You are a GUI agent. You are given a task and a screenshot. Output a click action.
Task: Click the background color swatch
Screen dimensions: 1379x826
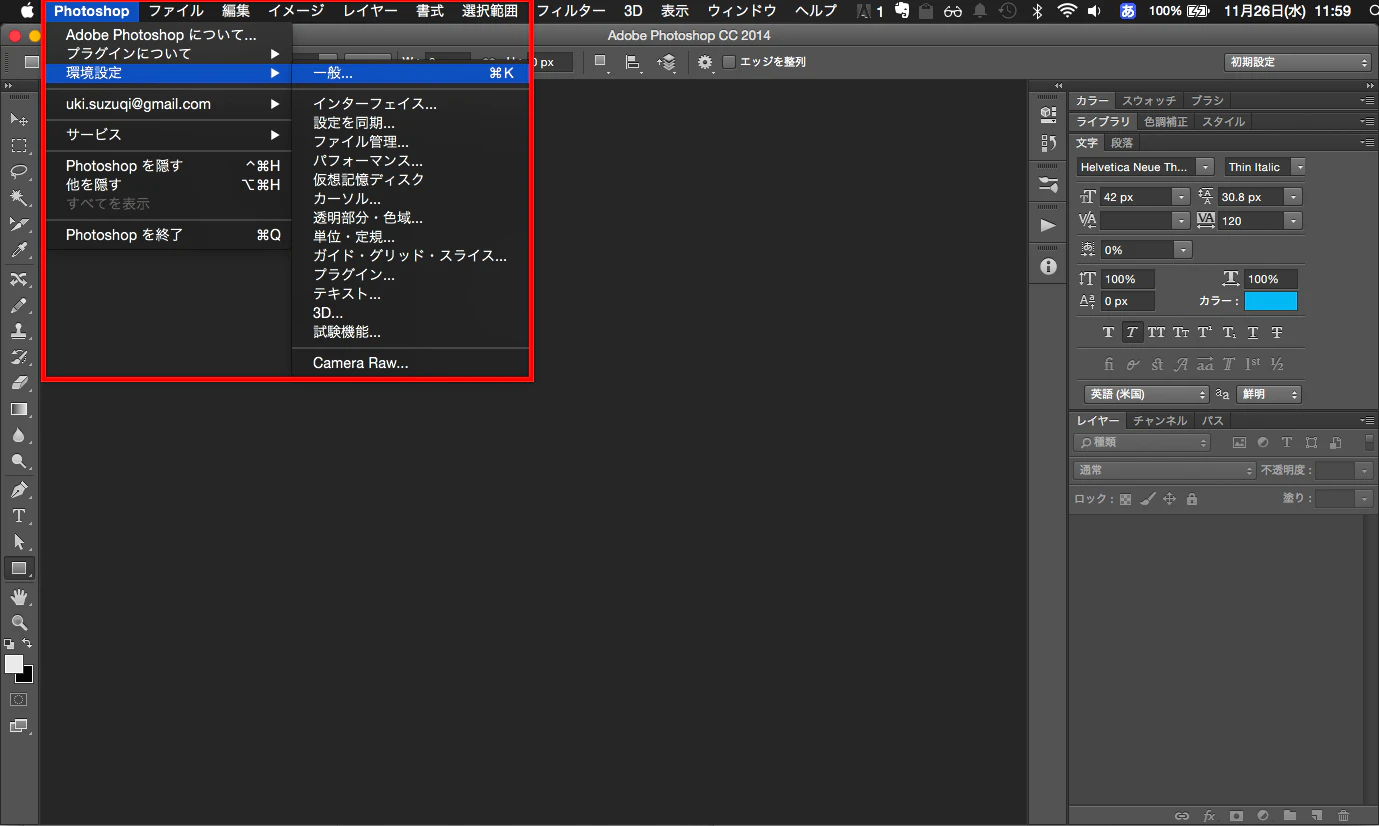pyautogui.click(x=26, y=677)
